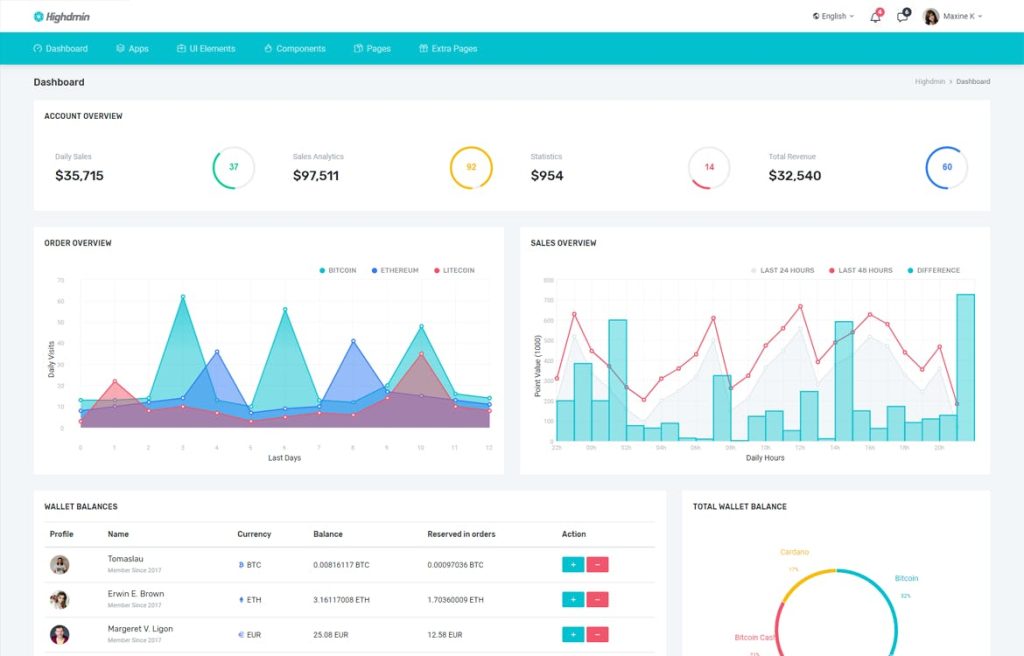Open the UI Elements menu
This screenshot has width=1024, height=656.
pos(206,48)
